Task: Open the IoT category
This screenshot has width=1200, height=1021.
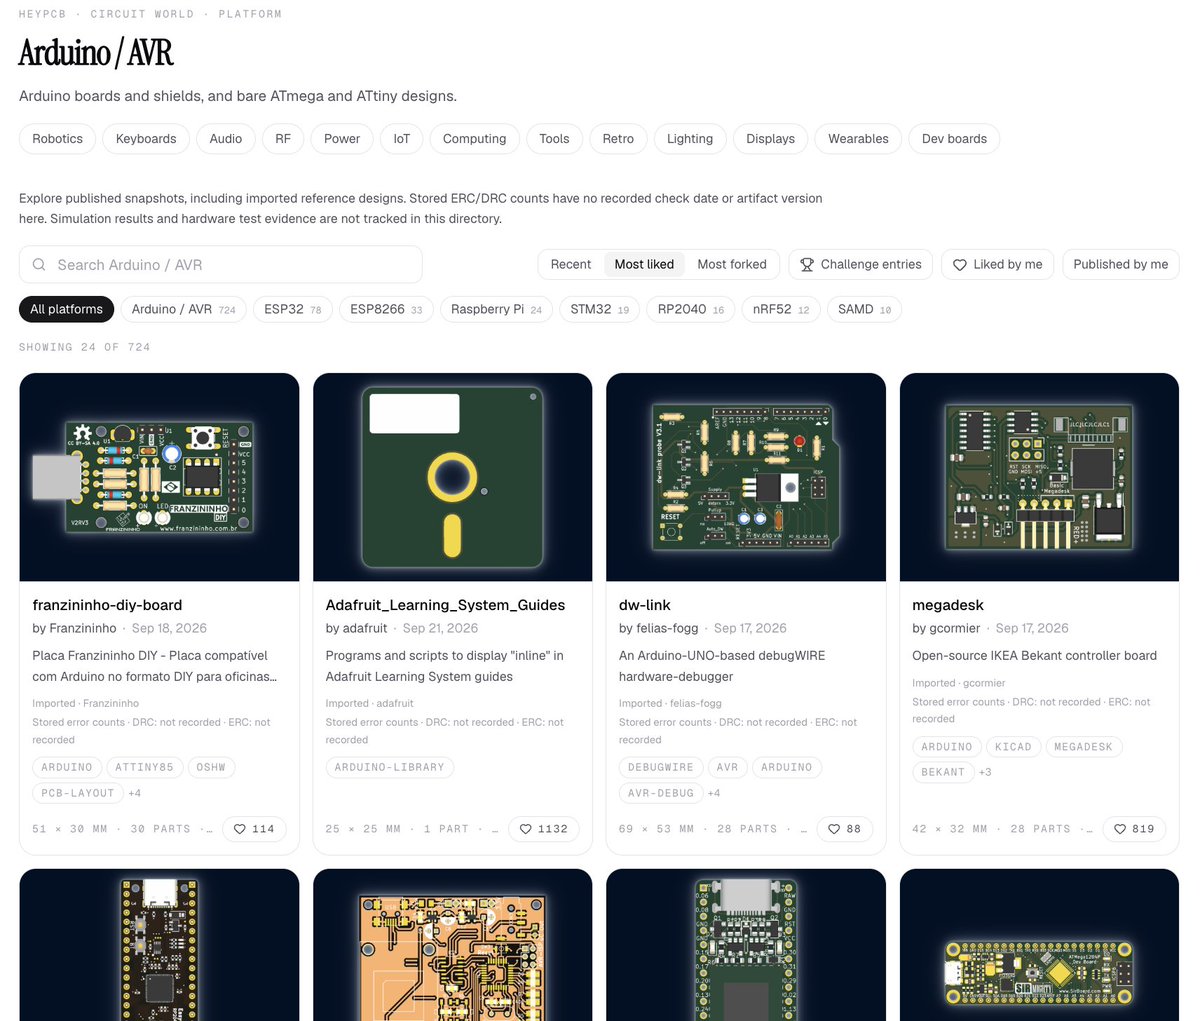Action: point(402,139)
